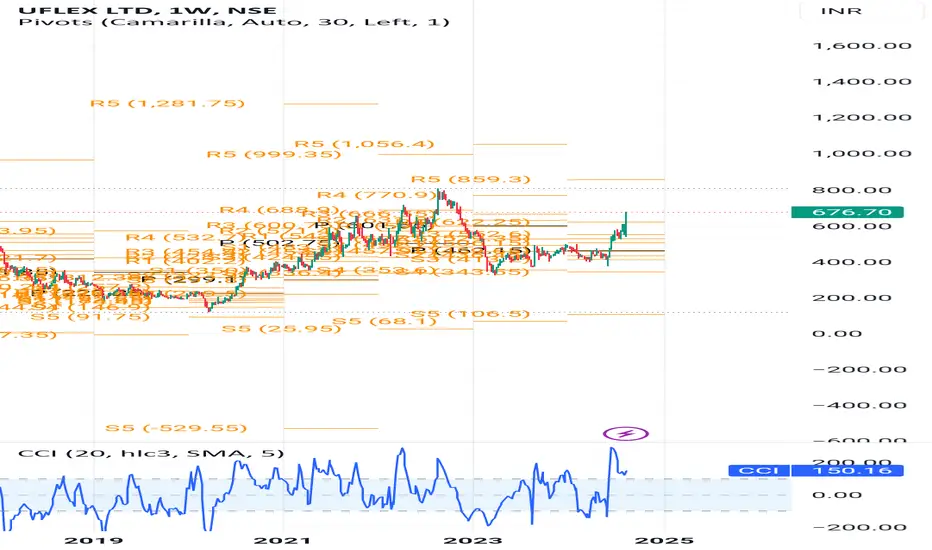Select the R4 (770.9) pivot label
This screenshot has height=550, width=932.
(377, 195)
